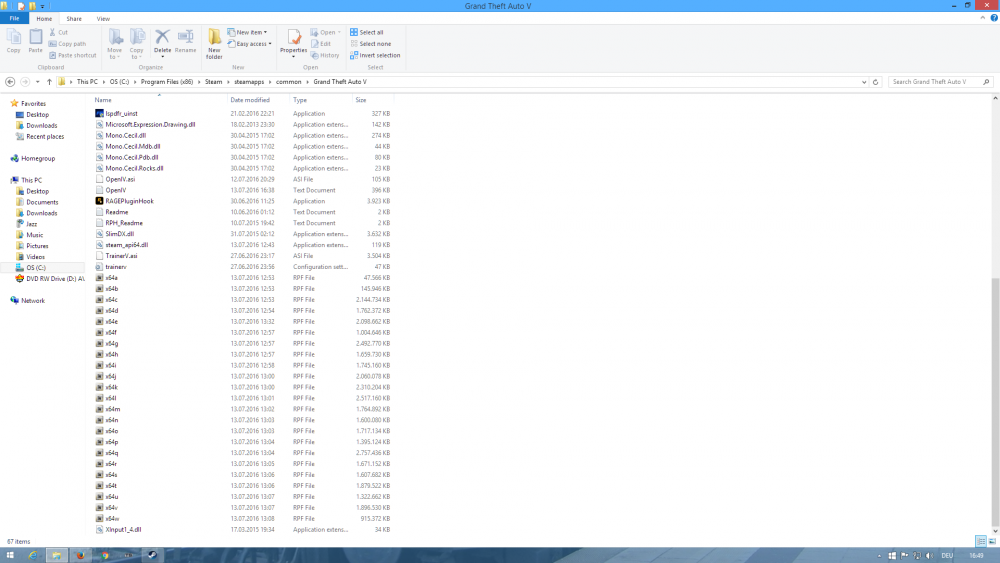Open the File menu tab
Screen dimensions: 1000x563
click(14, 18)
